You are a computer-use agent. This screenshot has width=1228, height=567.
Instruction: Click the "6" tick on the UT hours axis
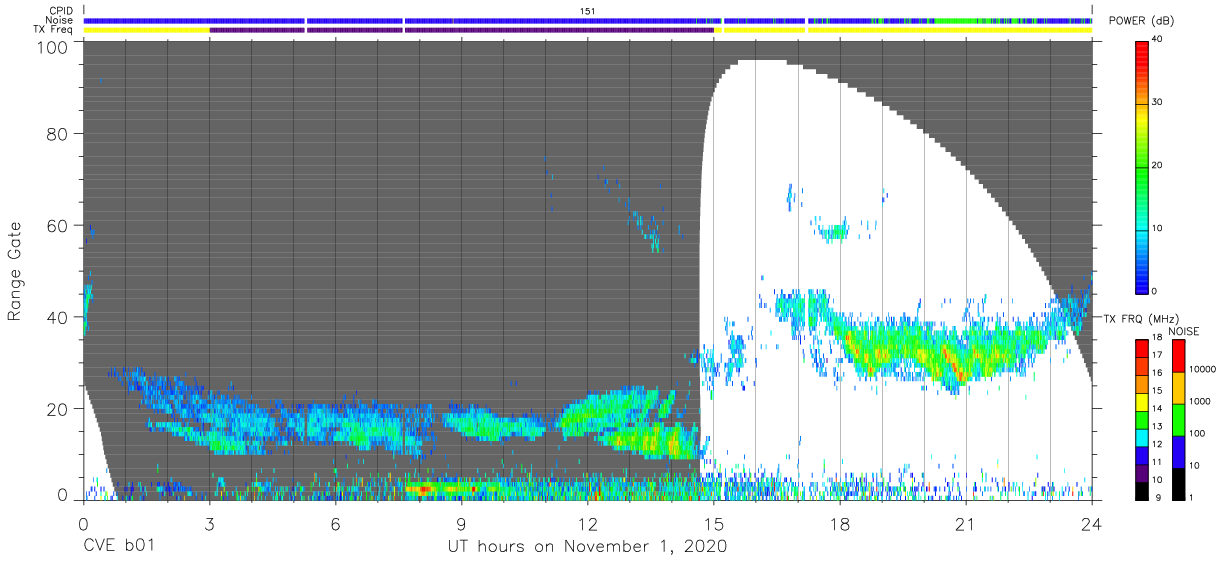pos(335,523)
